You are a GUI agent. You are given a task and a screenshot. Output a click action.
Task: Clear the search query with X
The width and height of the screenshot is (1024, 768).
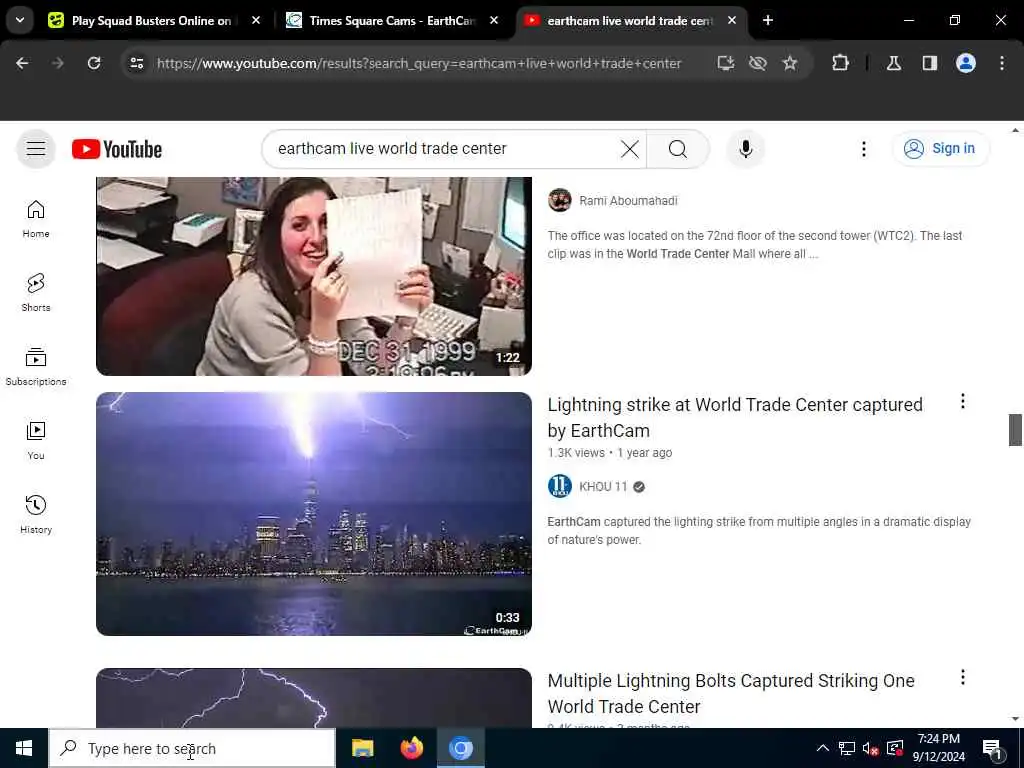coord(630,149)
